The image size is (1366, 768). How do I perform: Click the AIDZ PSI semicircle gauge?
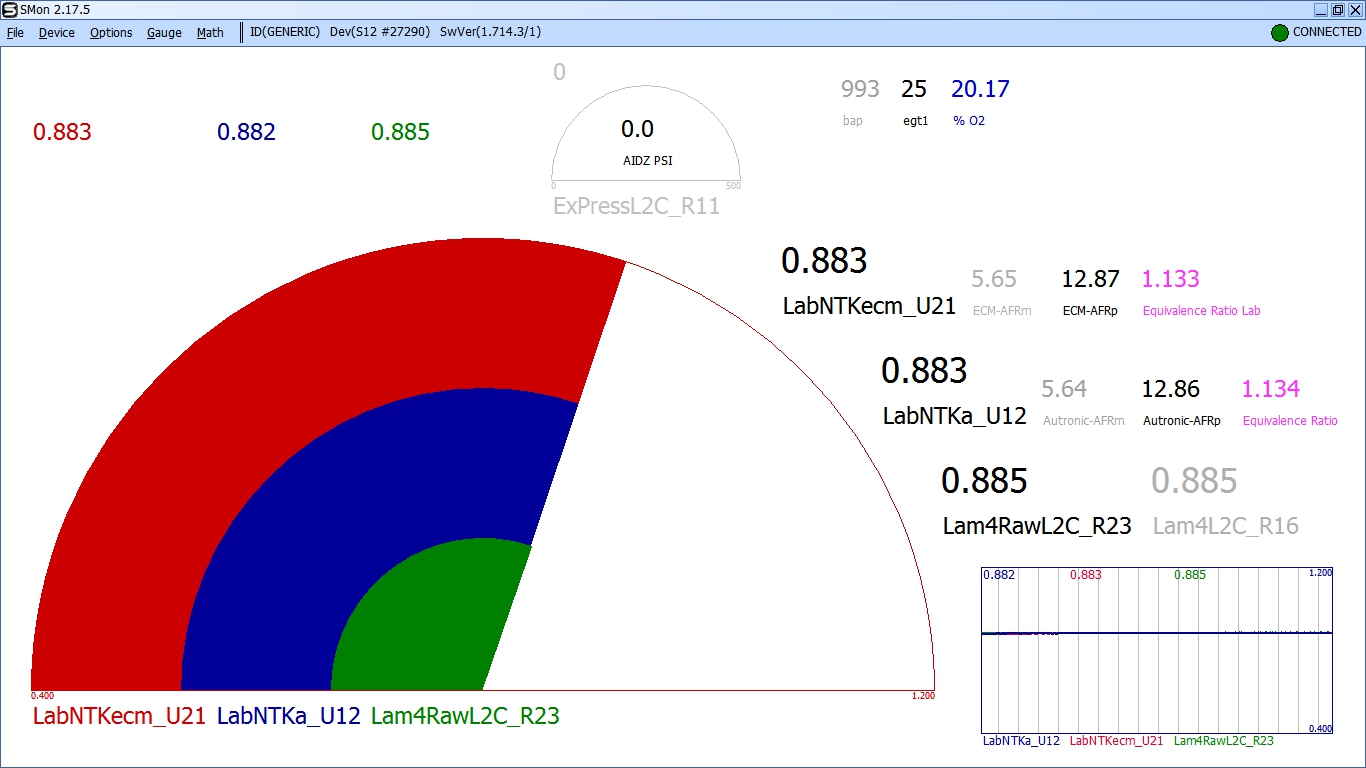[645, 140]
